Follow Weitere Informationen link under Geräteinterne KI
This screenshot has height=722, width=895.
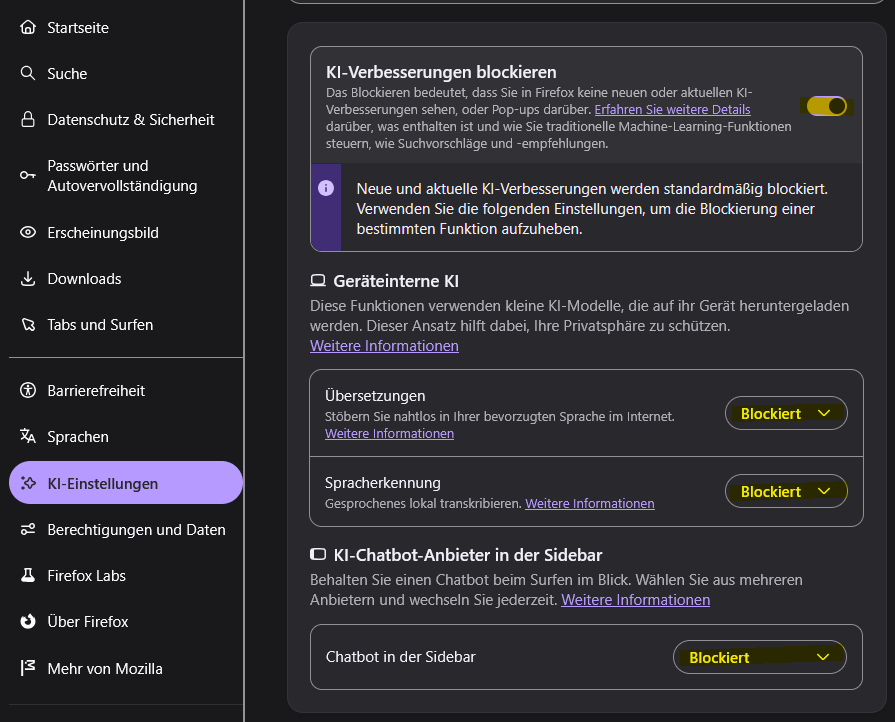coord(384,346)
